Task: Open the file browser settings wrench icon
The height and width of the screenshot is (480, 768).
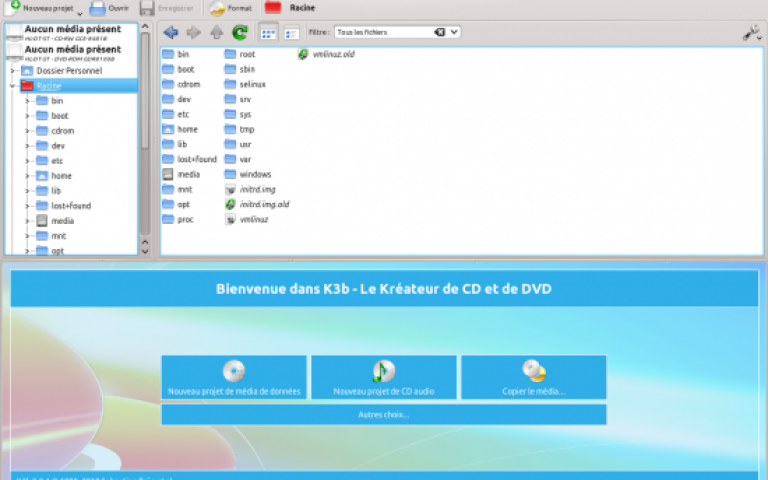Action: [751, 33]
